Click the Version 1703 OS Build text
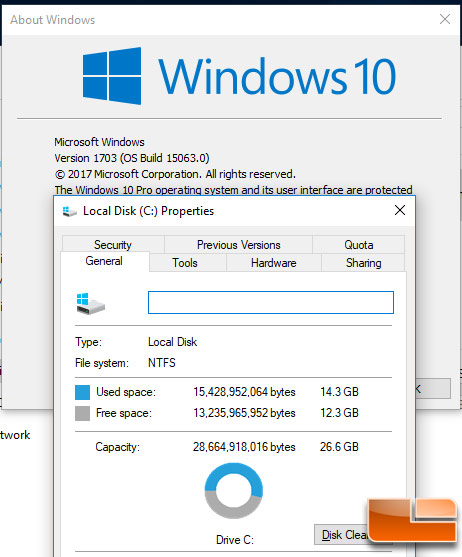This screenshot has height=557, width=462. click(x=132, y=158)
